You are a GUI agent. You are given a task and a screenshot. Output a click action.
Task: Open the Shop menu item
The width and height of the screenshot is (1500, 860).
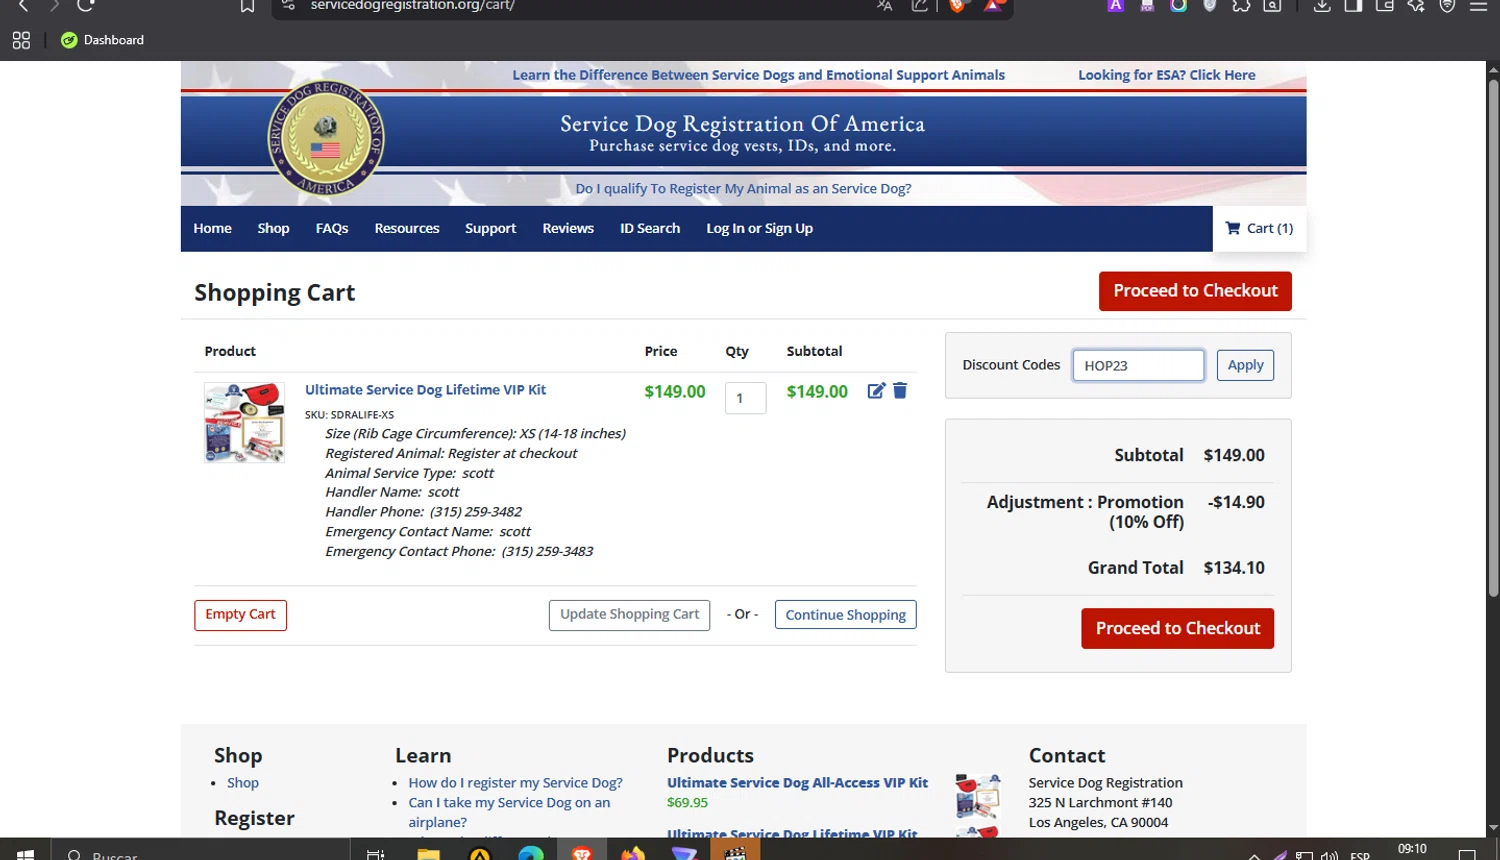[273, 228]
